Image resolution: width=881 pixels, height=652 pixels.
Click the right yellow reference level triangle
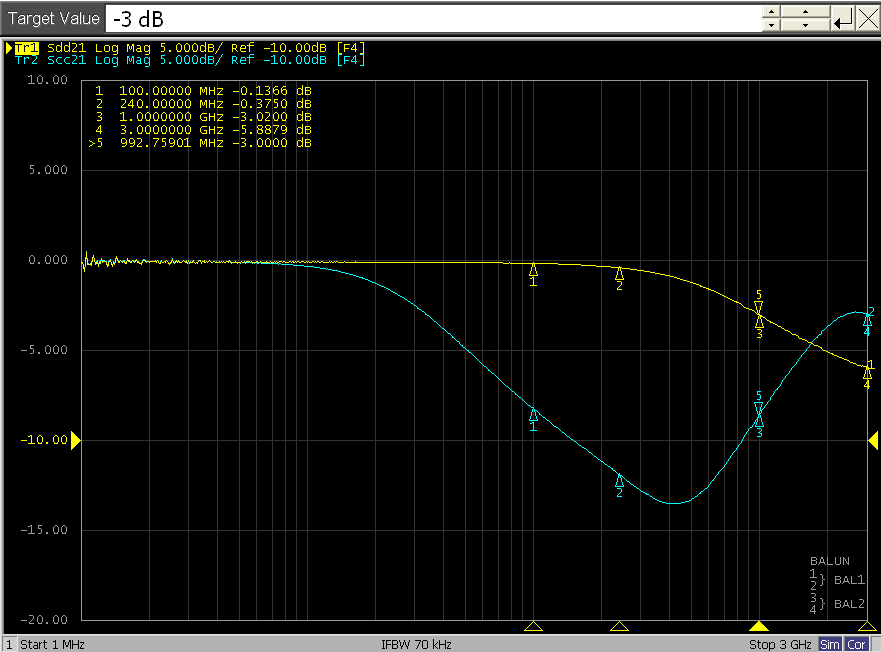point(873,439)
